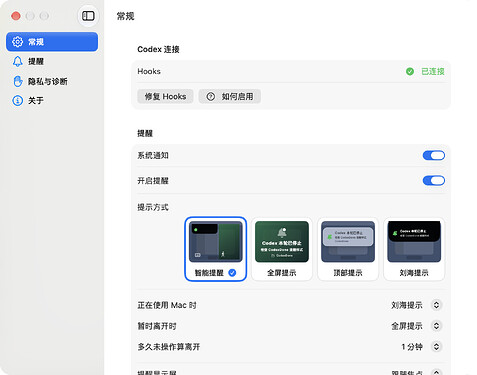The image size is (477, 375).
Task: Click the 已连接 status text
Action: pos(433,71)
